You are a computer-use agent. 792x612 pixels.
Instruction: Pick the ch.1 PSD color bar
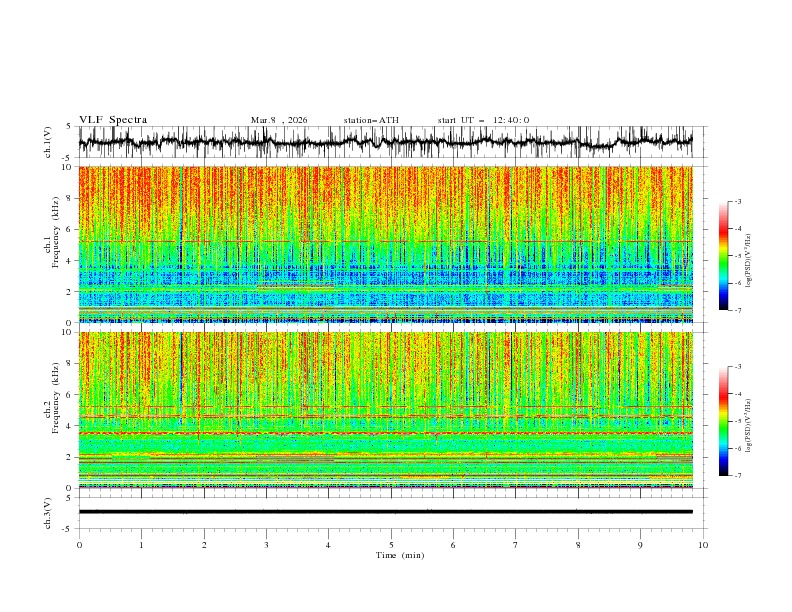723,256
